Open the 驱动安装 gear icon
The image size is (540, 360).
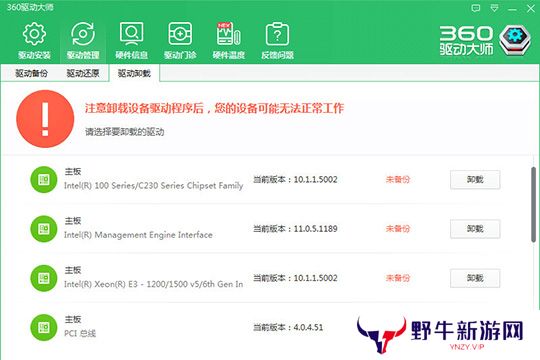click(34, 34)
